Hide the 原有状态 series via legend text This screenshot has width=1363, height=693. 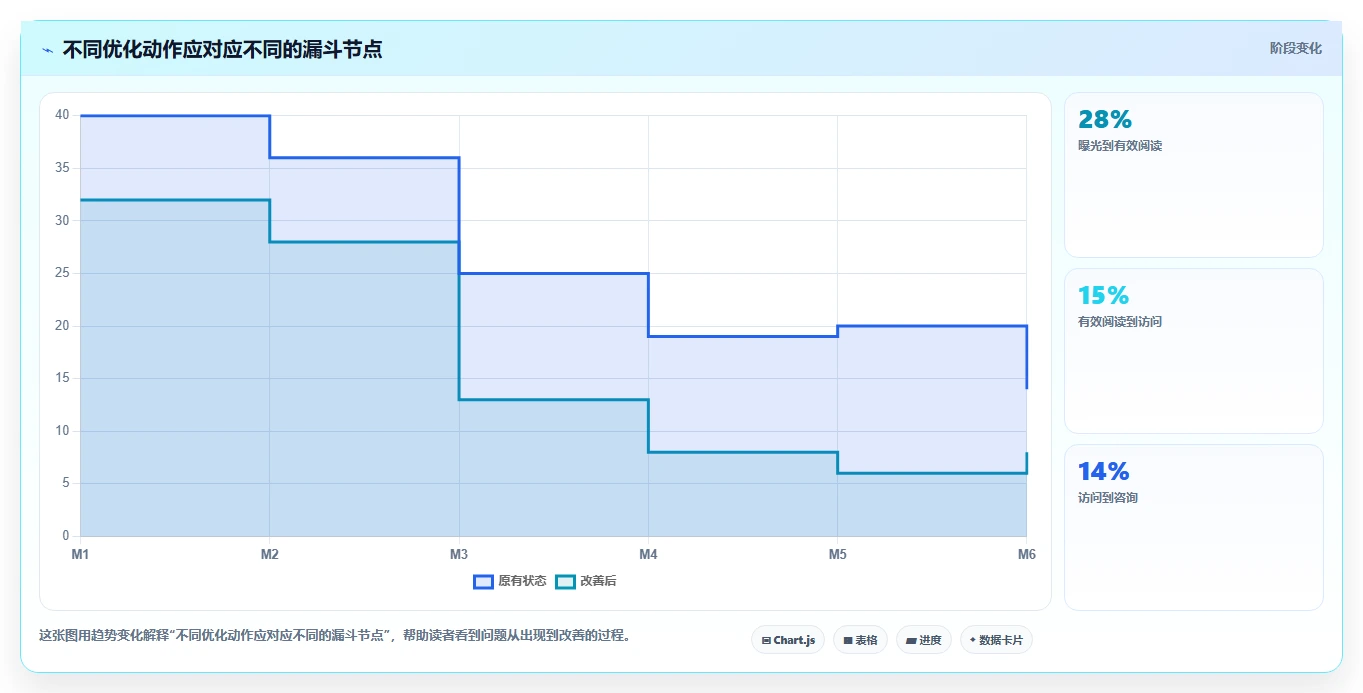522,581
